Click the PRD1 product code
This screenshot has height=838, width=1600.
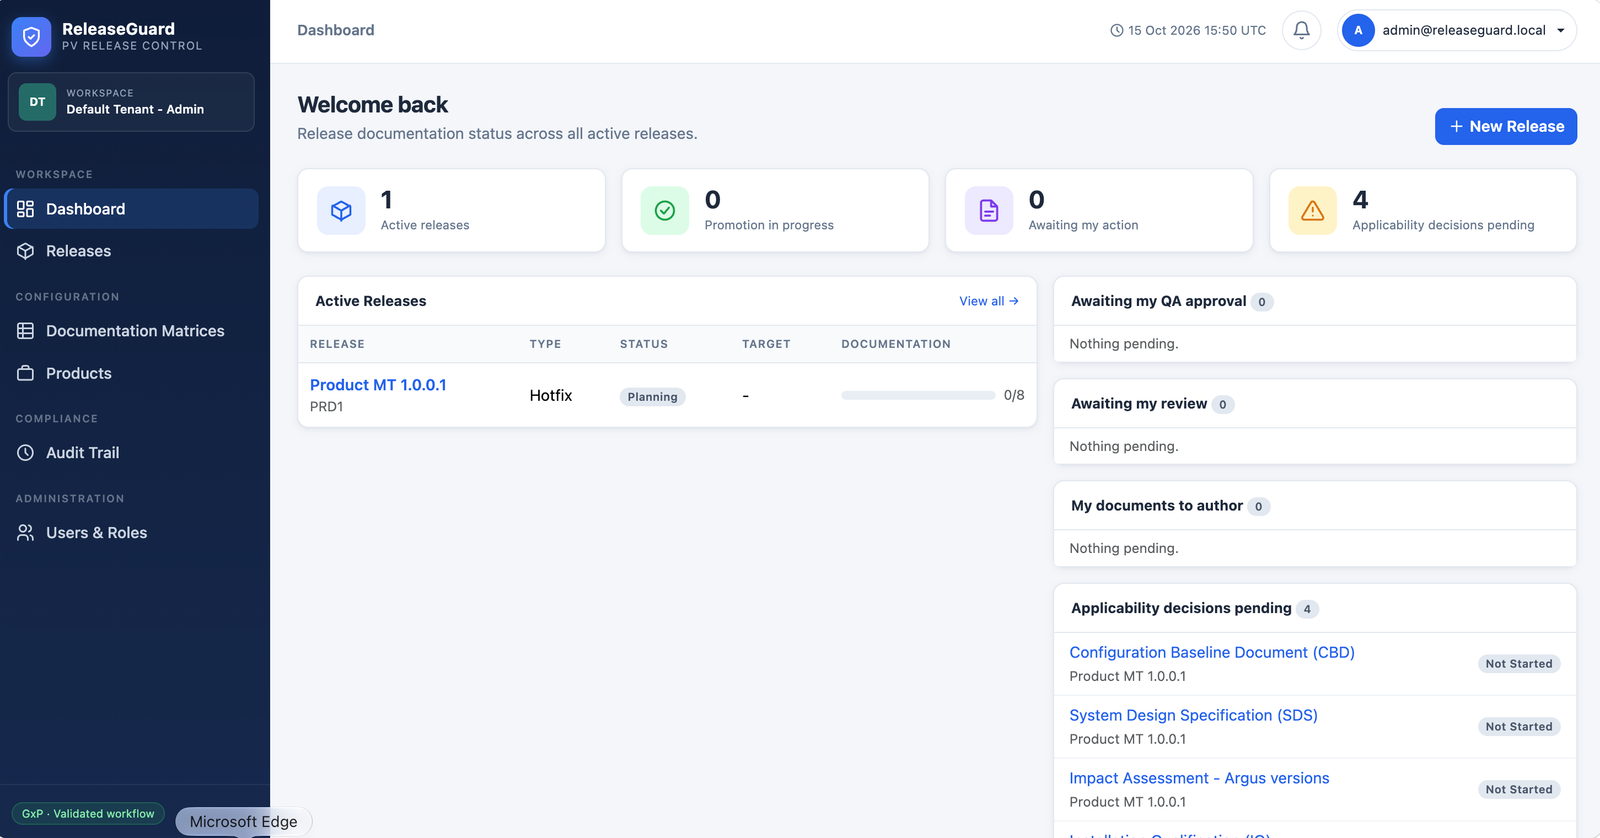(326, 407)
